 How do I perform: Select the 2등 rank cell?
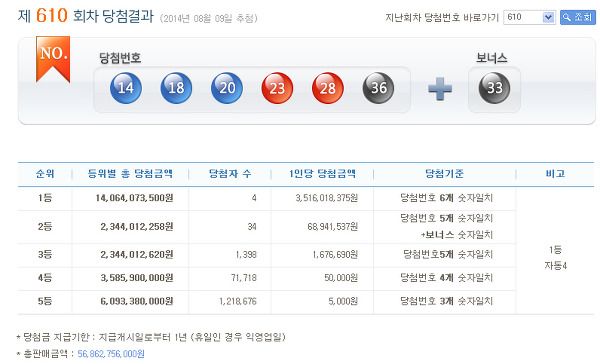click(x=45, y=227)
